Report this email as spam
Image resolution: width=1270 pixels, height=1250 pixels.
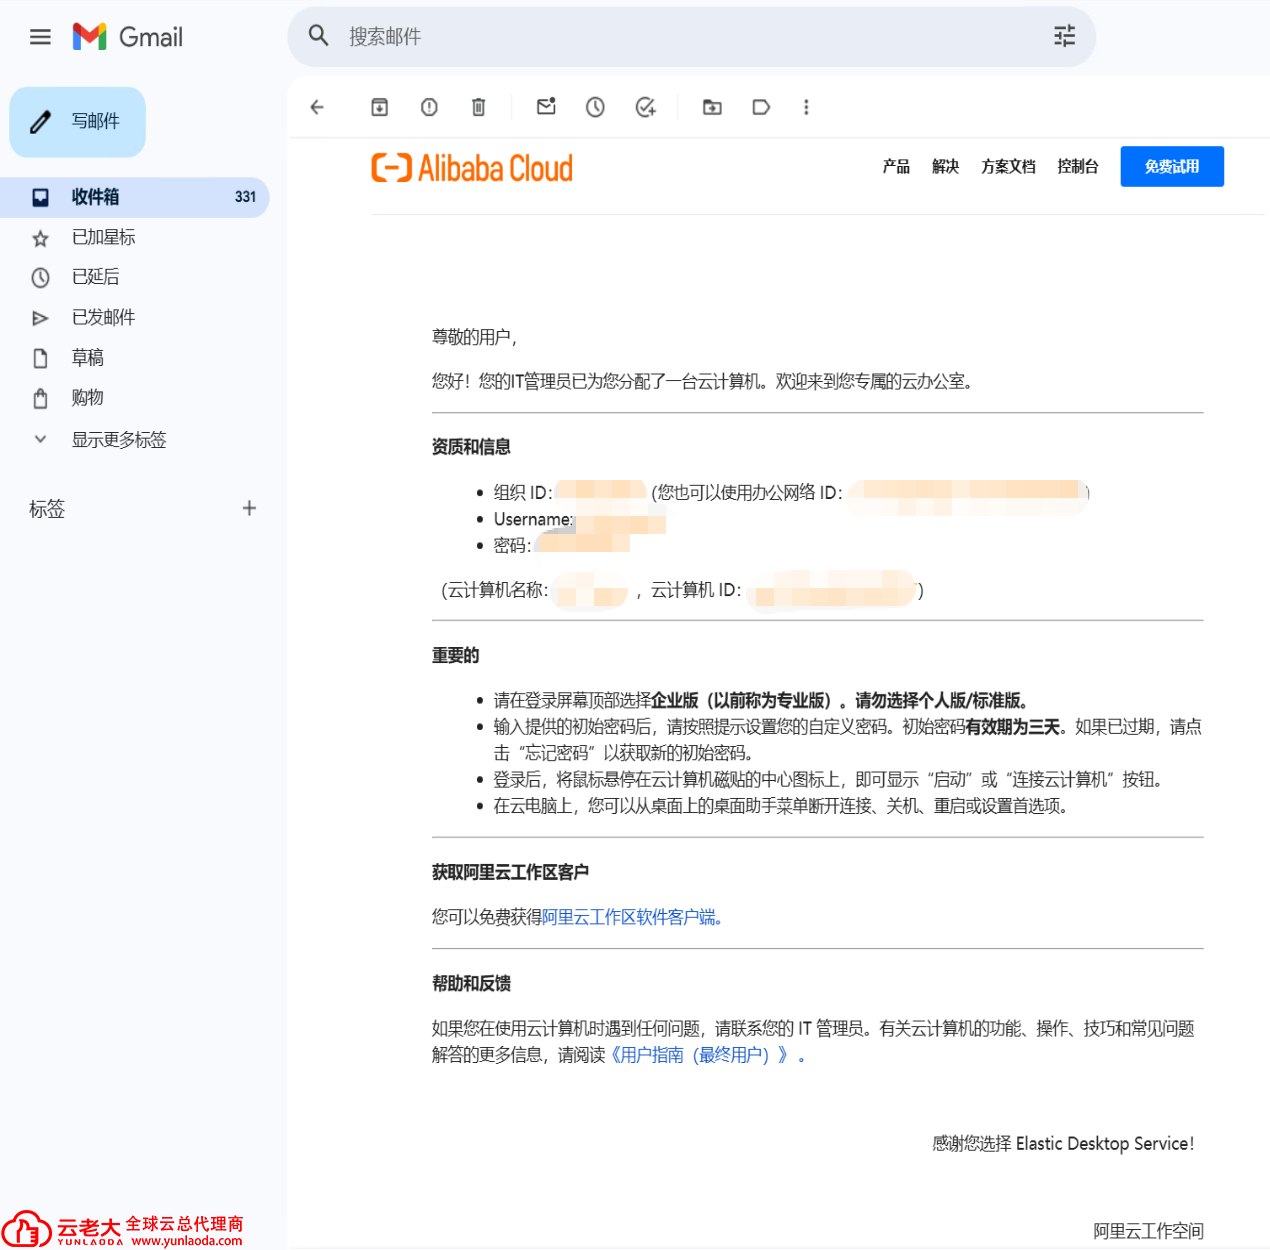click(429, 107)
